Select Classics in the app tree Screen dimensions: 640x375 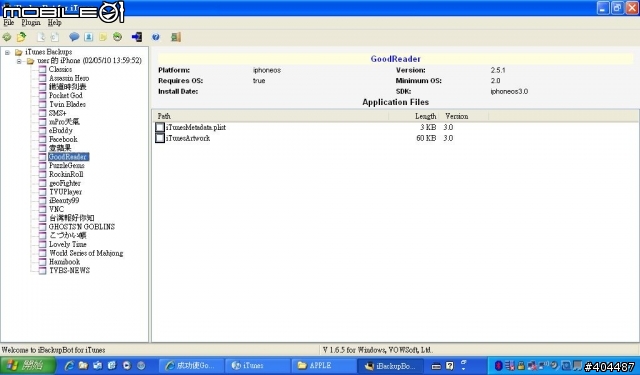(x=60, y=69)
